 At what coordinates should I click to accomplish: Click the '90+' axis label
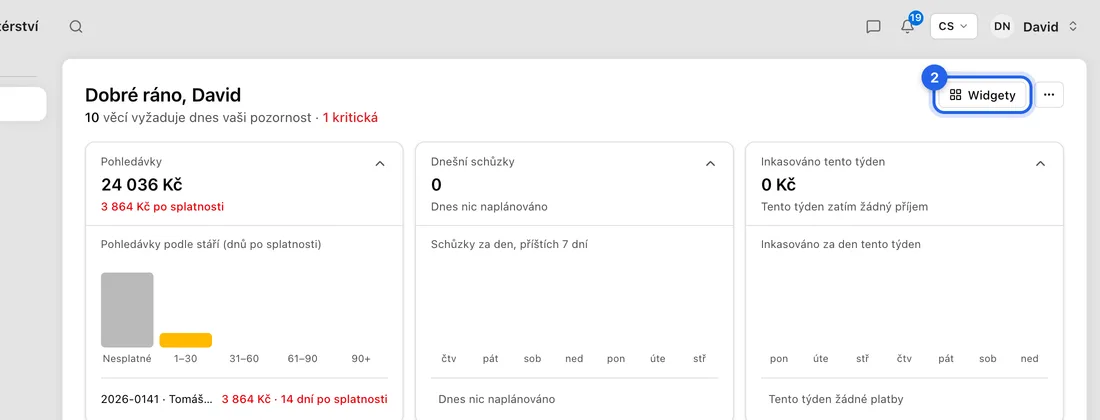(x=361, y=358)
